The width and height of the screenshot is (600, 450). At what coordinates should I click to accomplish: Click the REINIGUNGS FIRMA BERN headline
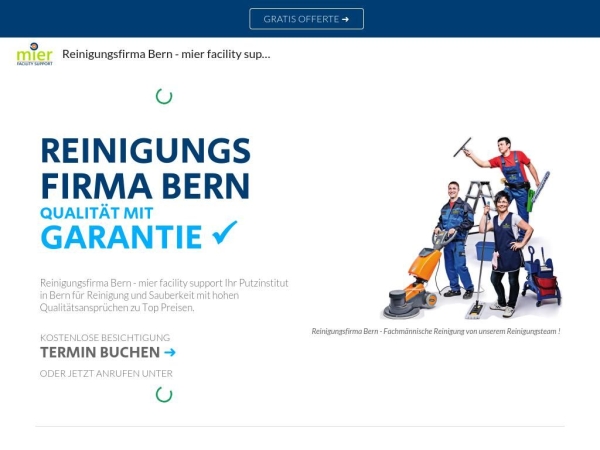[145, 168]
